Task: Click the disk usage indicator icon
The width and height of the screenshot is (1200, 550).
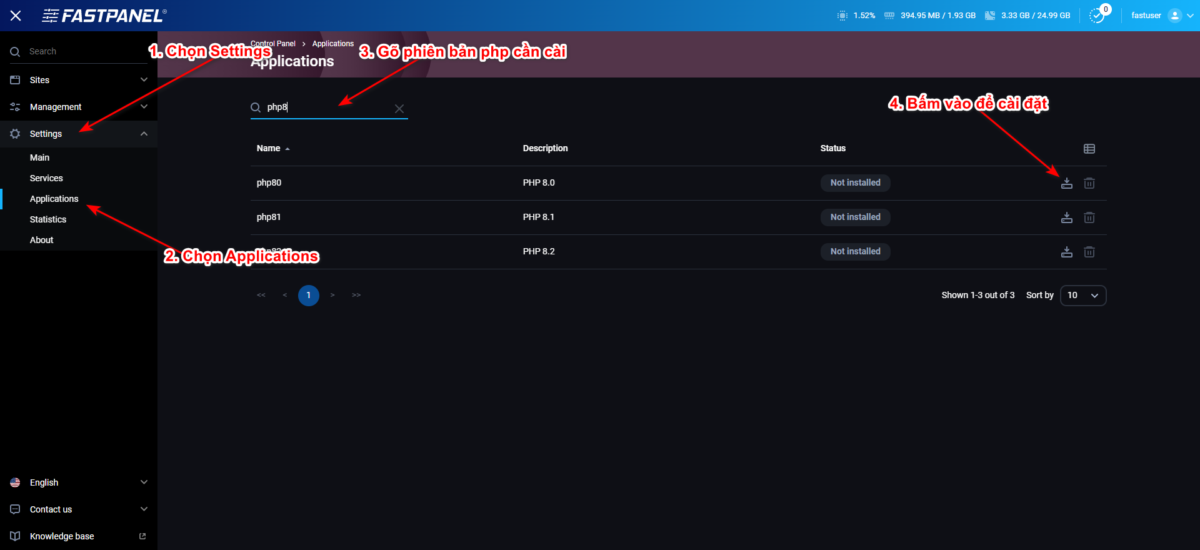Action: [988, 16]
